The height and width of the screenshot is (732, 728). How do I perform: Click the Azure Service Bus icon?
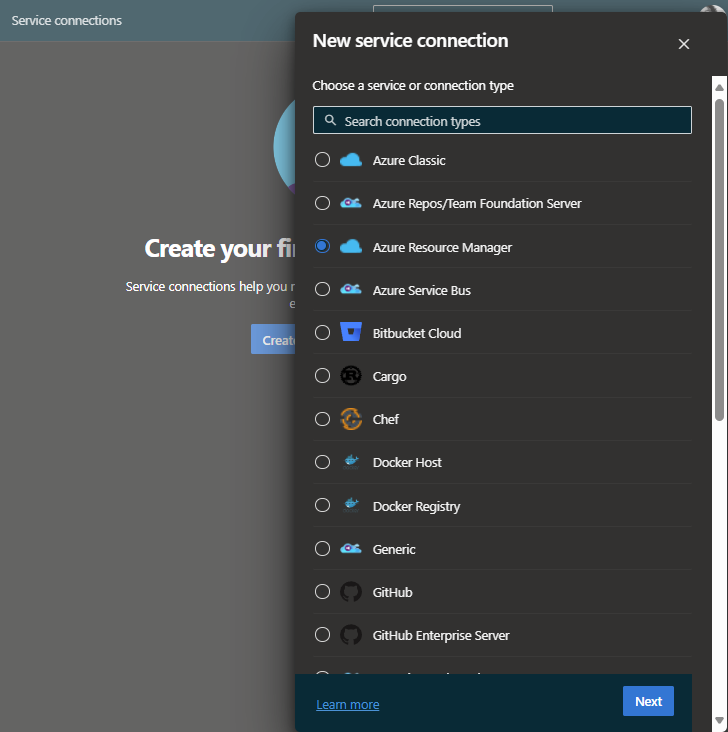coord(351,289)
